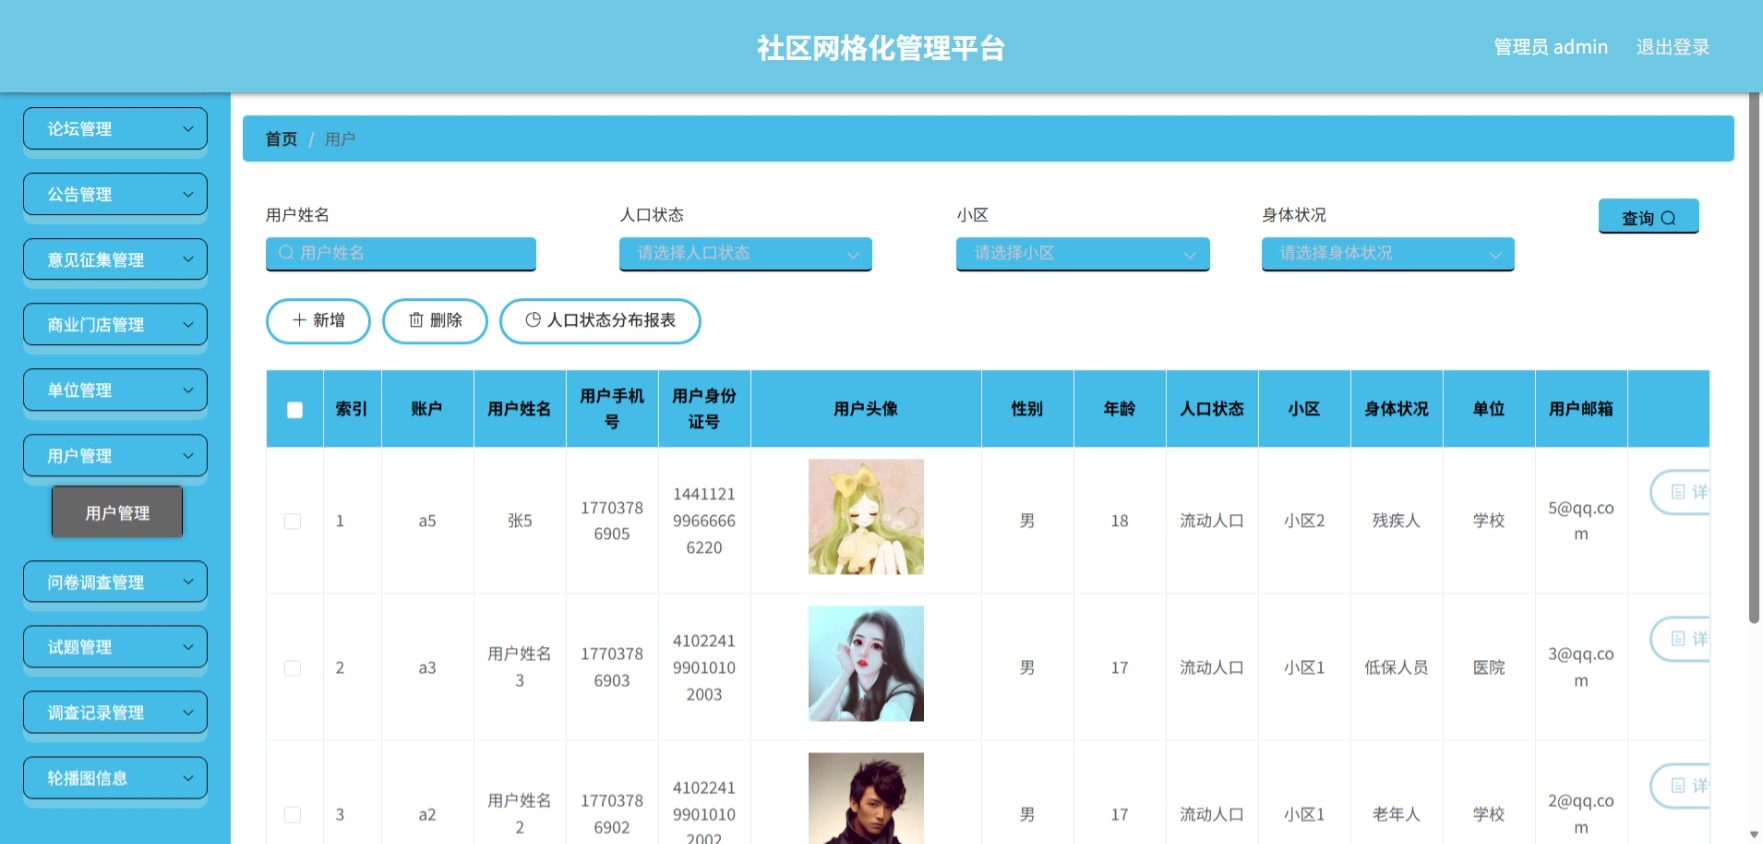The width and height of the screenshot is (1763, 844).
Task: Open details icon for row a5
Action: tap(1678, 492)
